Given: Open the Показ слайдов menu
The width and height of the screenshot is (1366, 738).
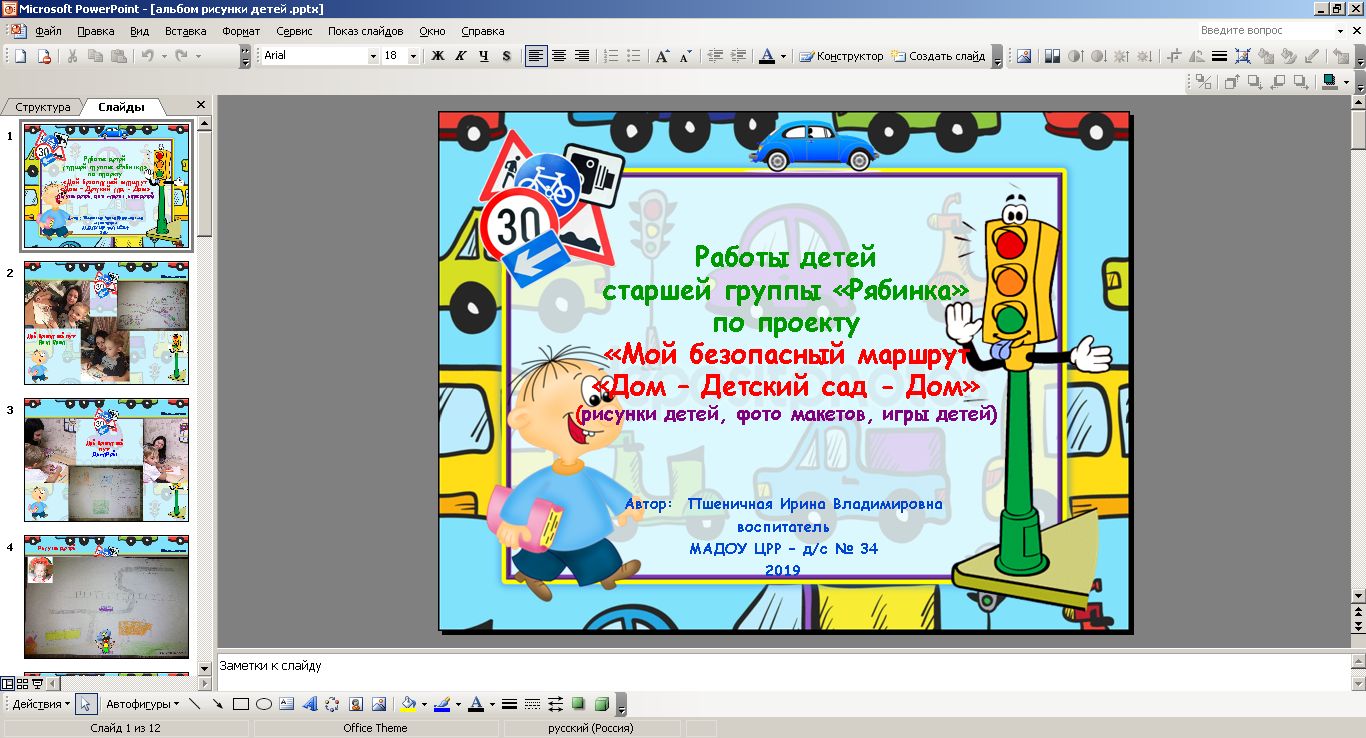Looking at the screenshot, I should pyautogui.click(x=365, y=31).
